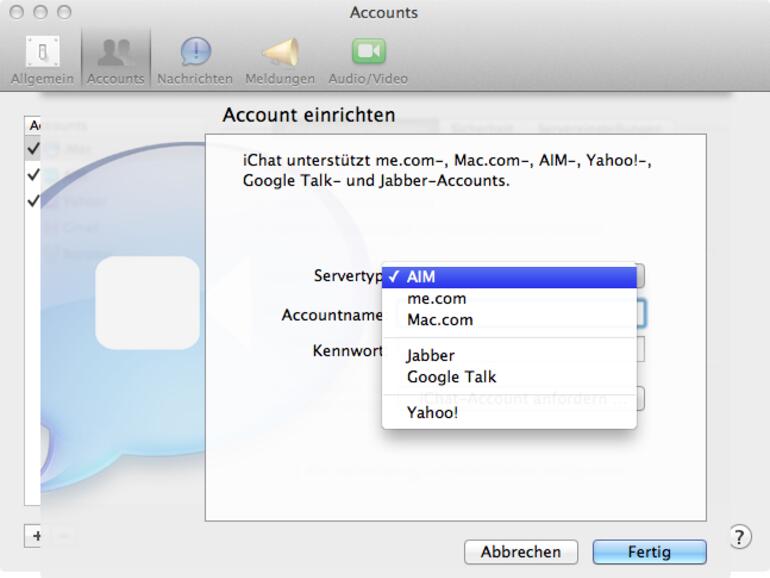Toggle the first account checkbox in list
This screenshot has height=578, width=770.
tap(33, 148)
